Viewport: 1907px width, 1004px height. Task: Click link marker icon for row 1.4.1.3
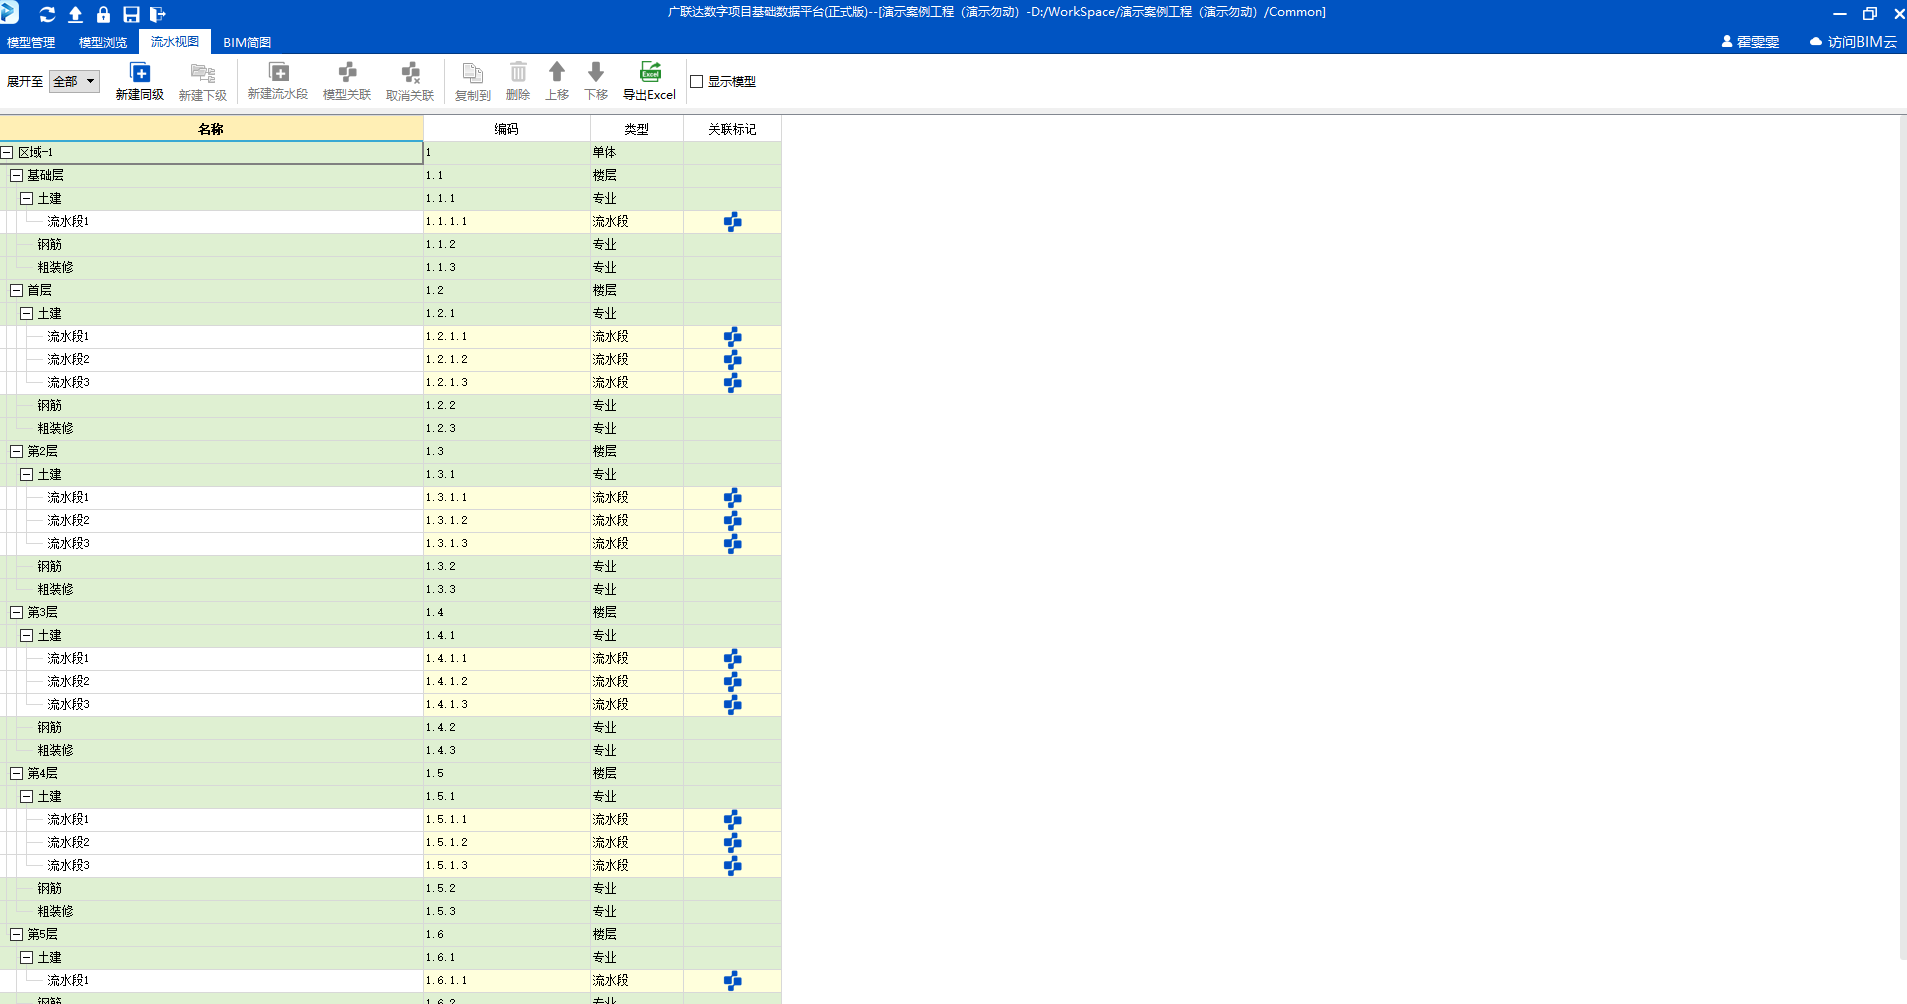tap(733, 705)
